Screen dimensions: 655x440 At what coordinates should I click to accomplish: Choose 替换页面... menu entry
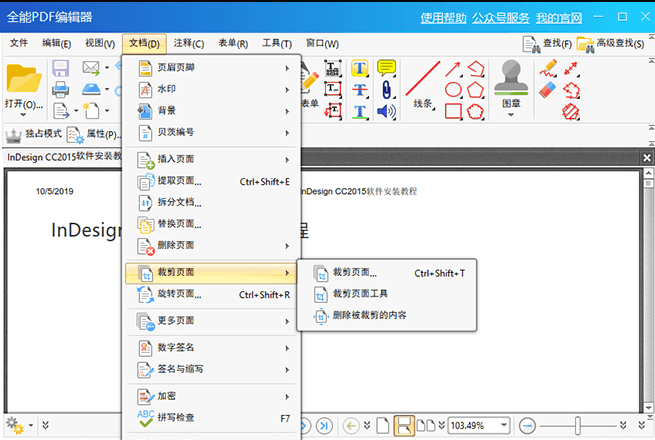pos(213,224)
